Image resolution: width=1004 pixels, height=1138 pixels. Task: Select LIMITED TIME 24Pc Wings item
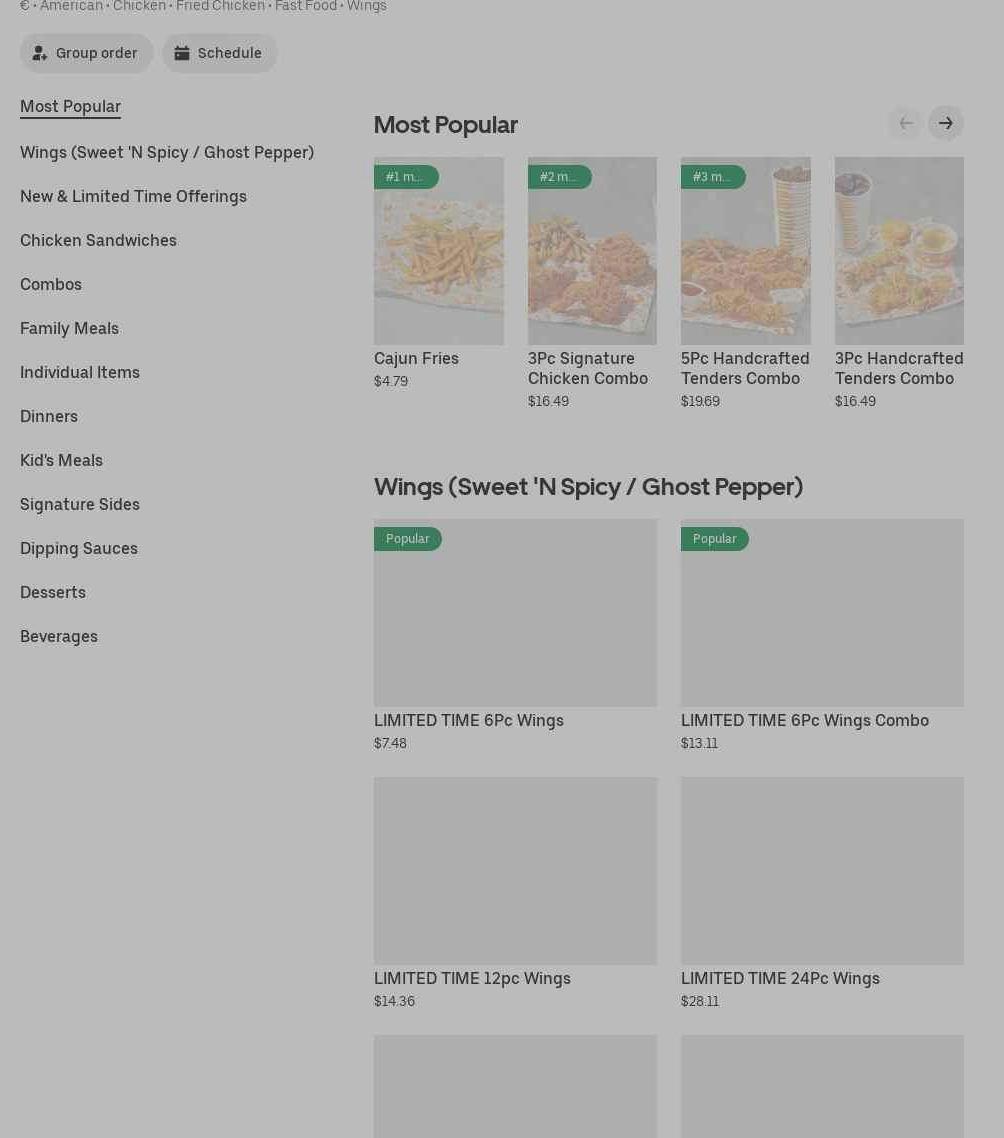click(822, 871)
